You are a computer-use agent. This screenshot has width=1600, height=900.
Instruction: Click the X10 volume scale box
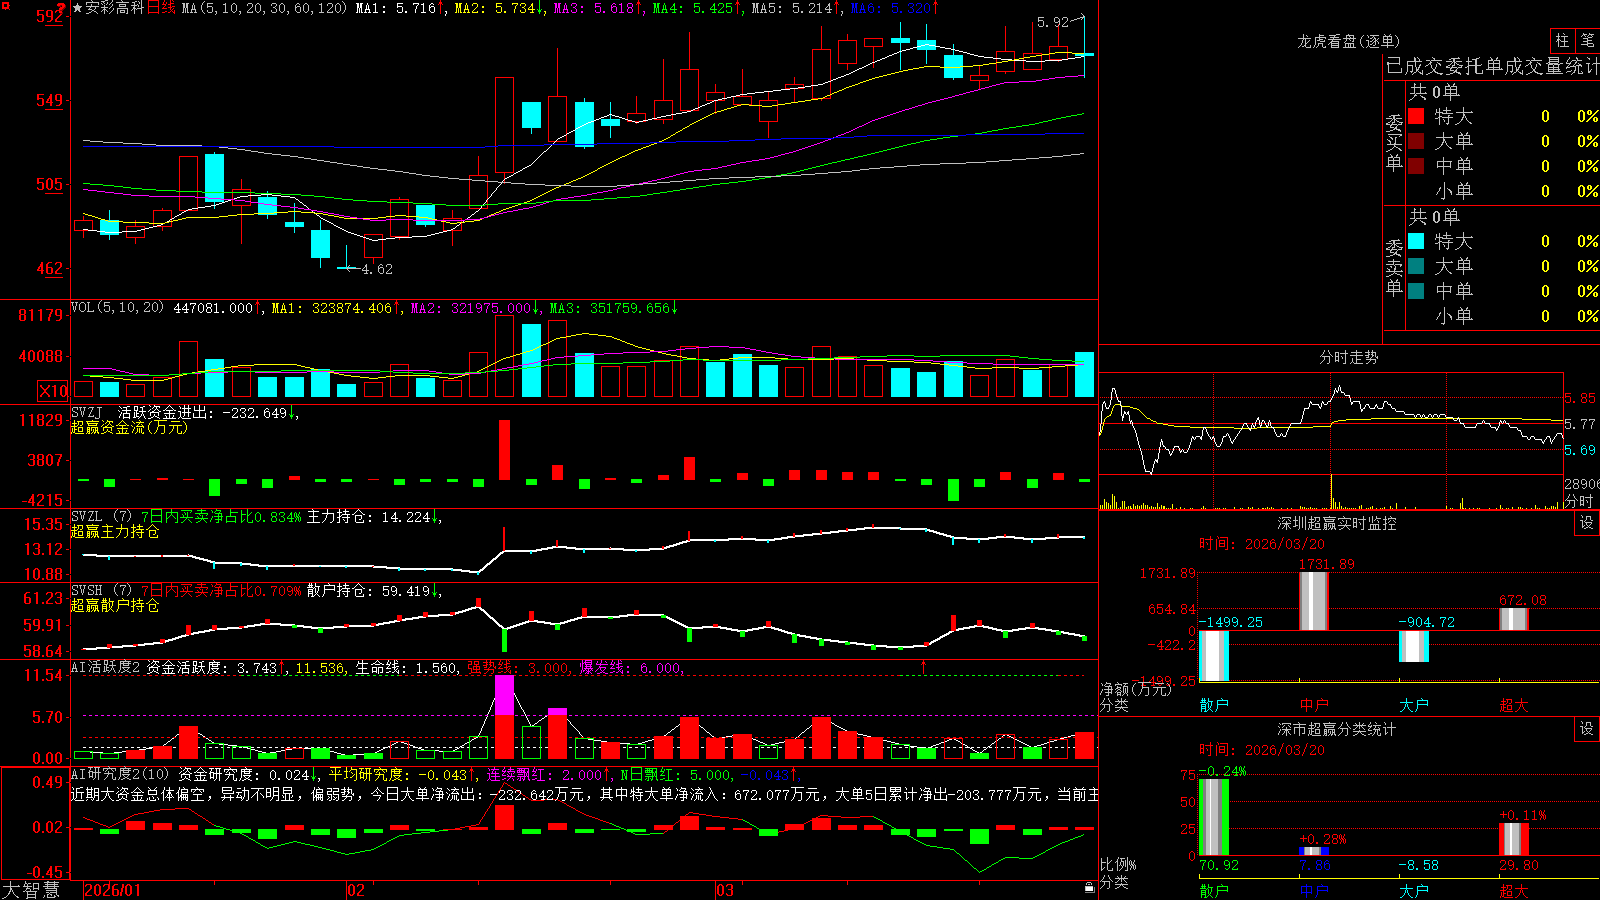click(x=54, y=391)
